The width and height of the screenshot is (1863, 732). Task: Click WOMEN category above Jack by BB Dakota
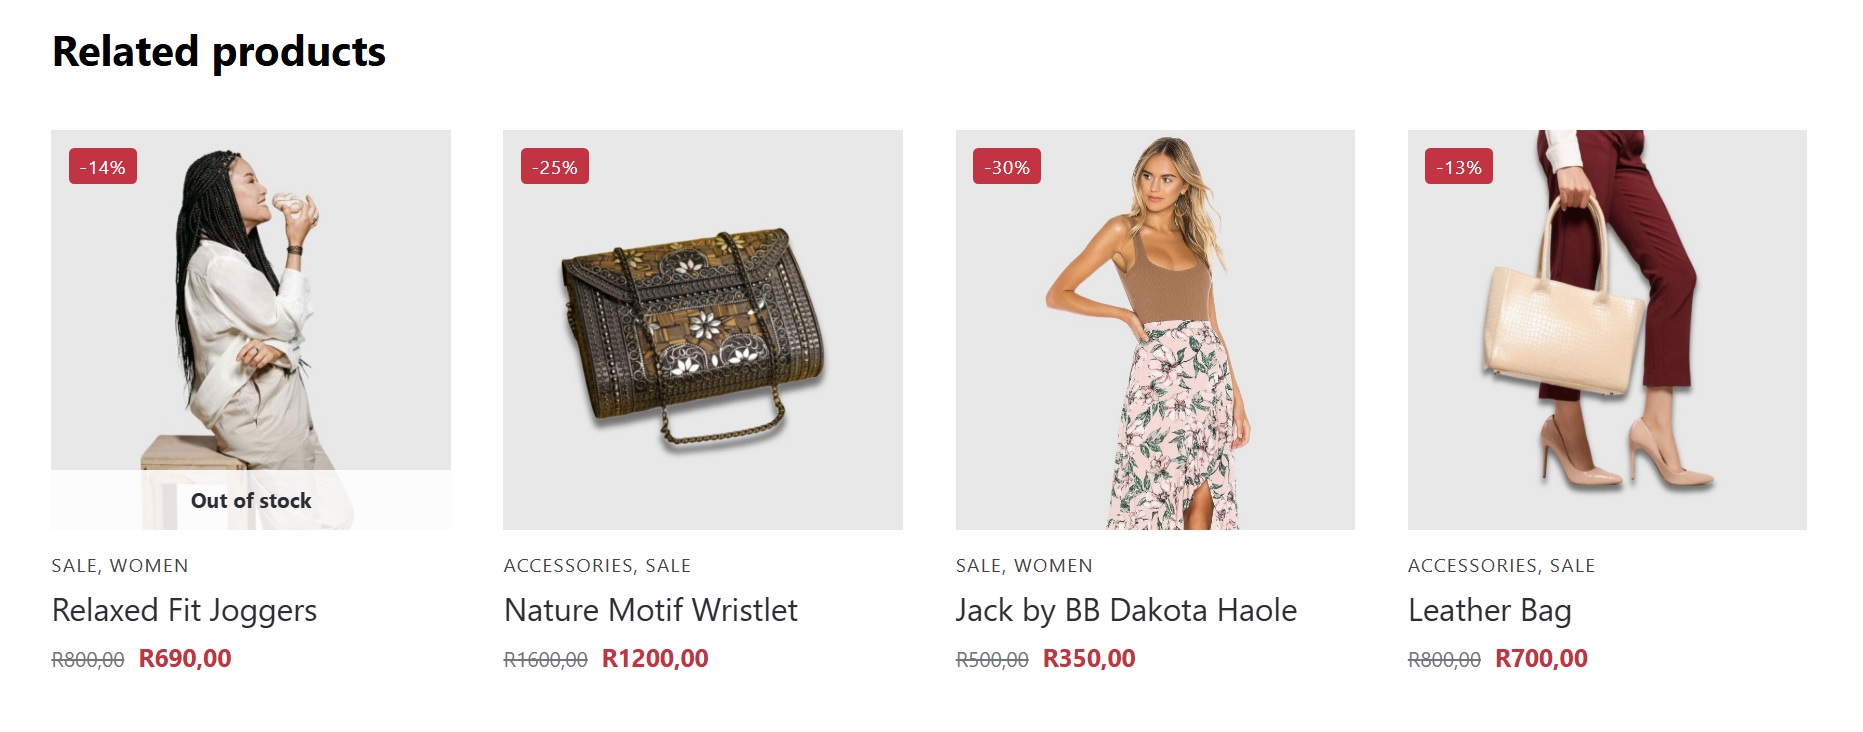(x=1053, y=566)
